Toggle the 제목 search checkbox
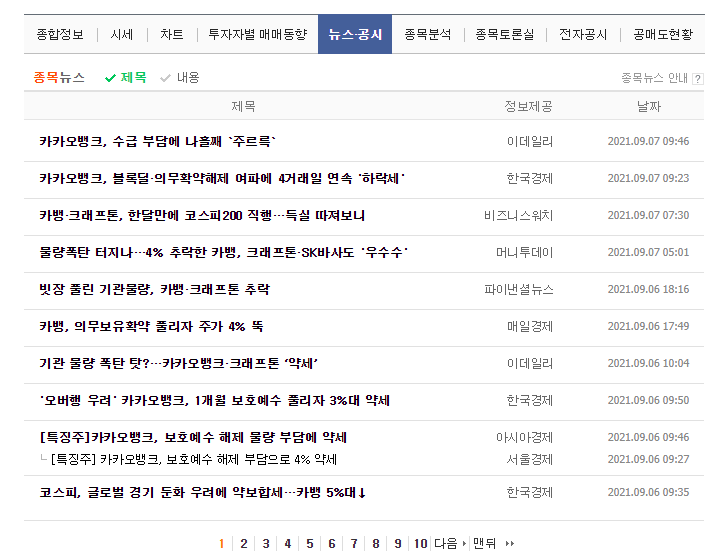The image size is (717, 556). coord(126,78)
